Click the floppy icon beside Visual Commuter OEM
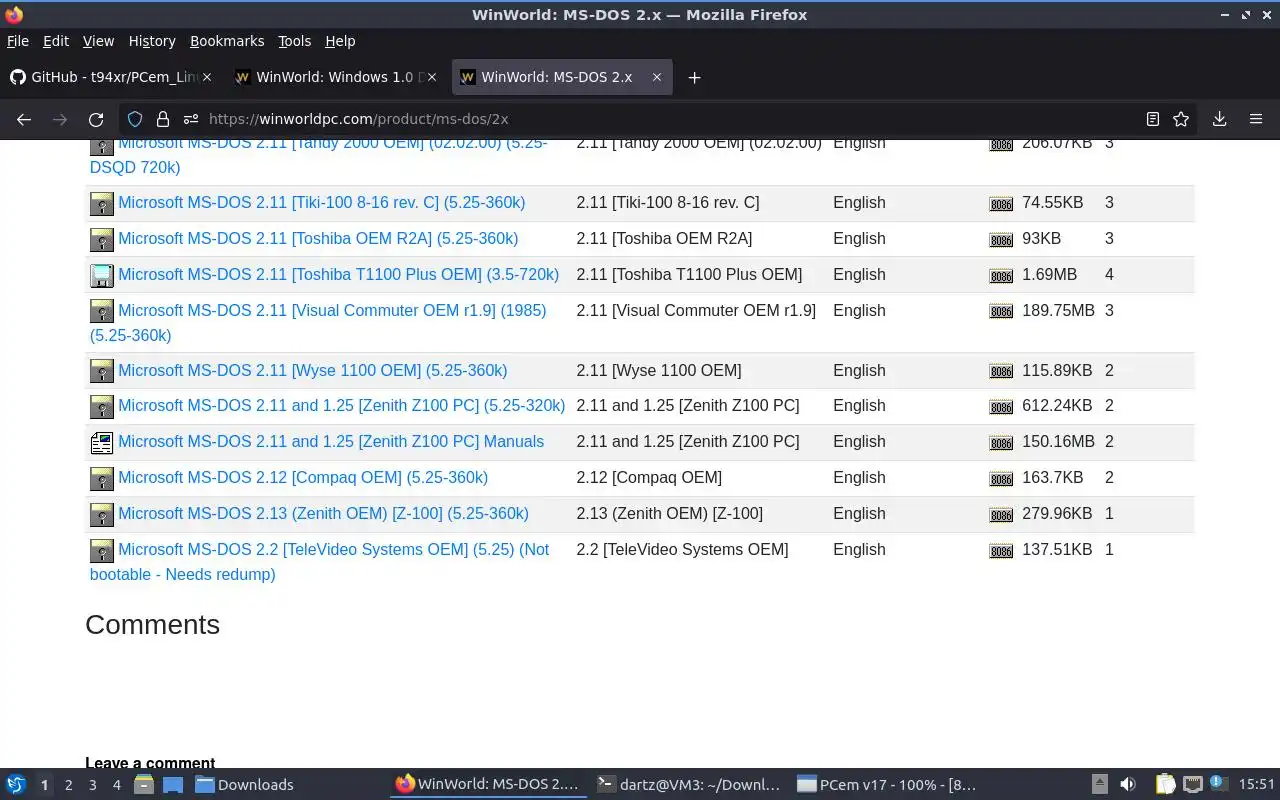Screen dimensions: 1280x800 point(102,311)
